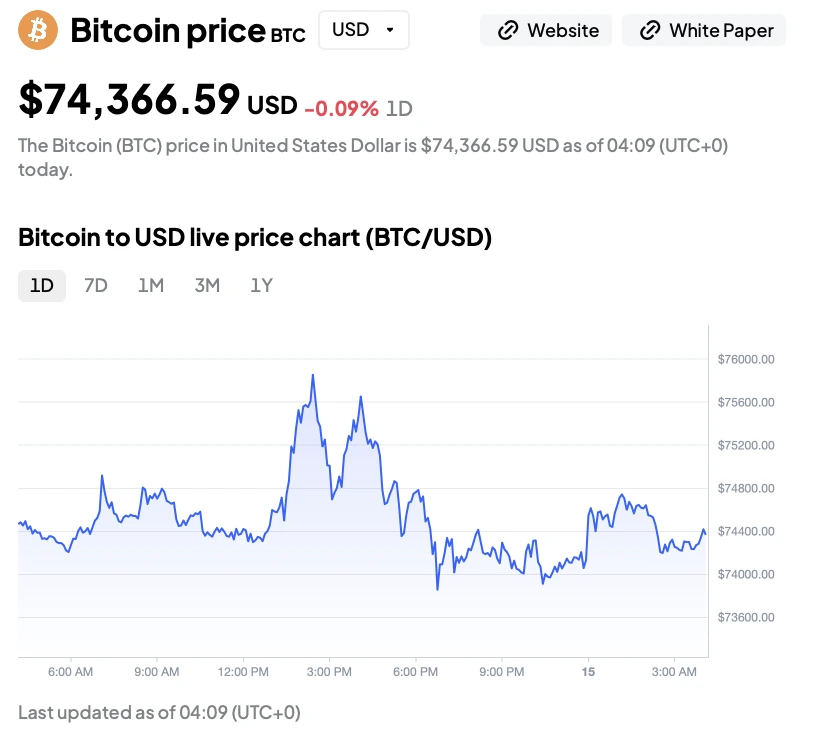
Task: Open the Website link text
Action: [563, 31]
